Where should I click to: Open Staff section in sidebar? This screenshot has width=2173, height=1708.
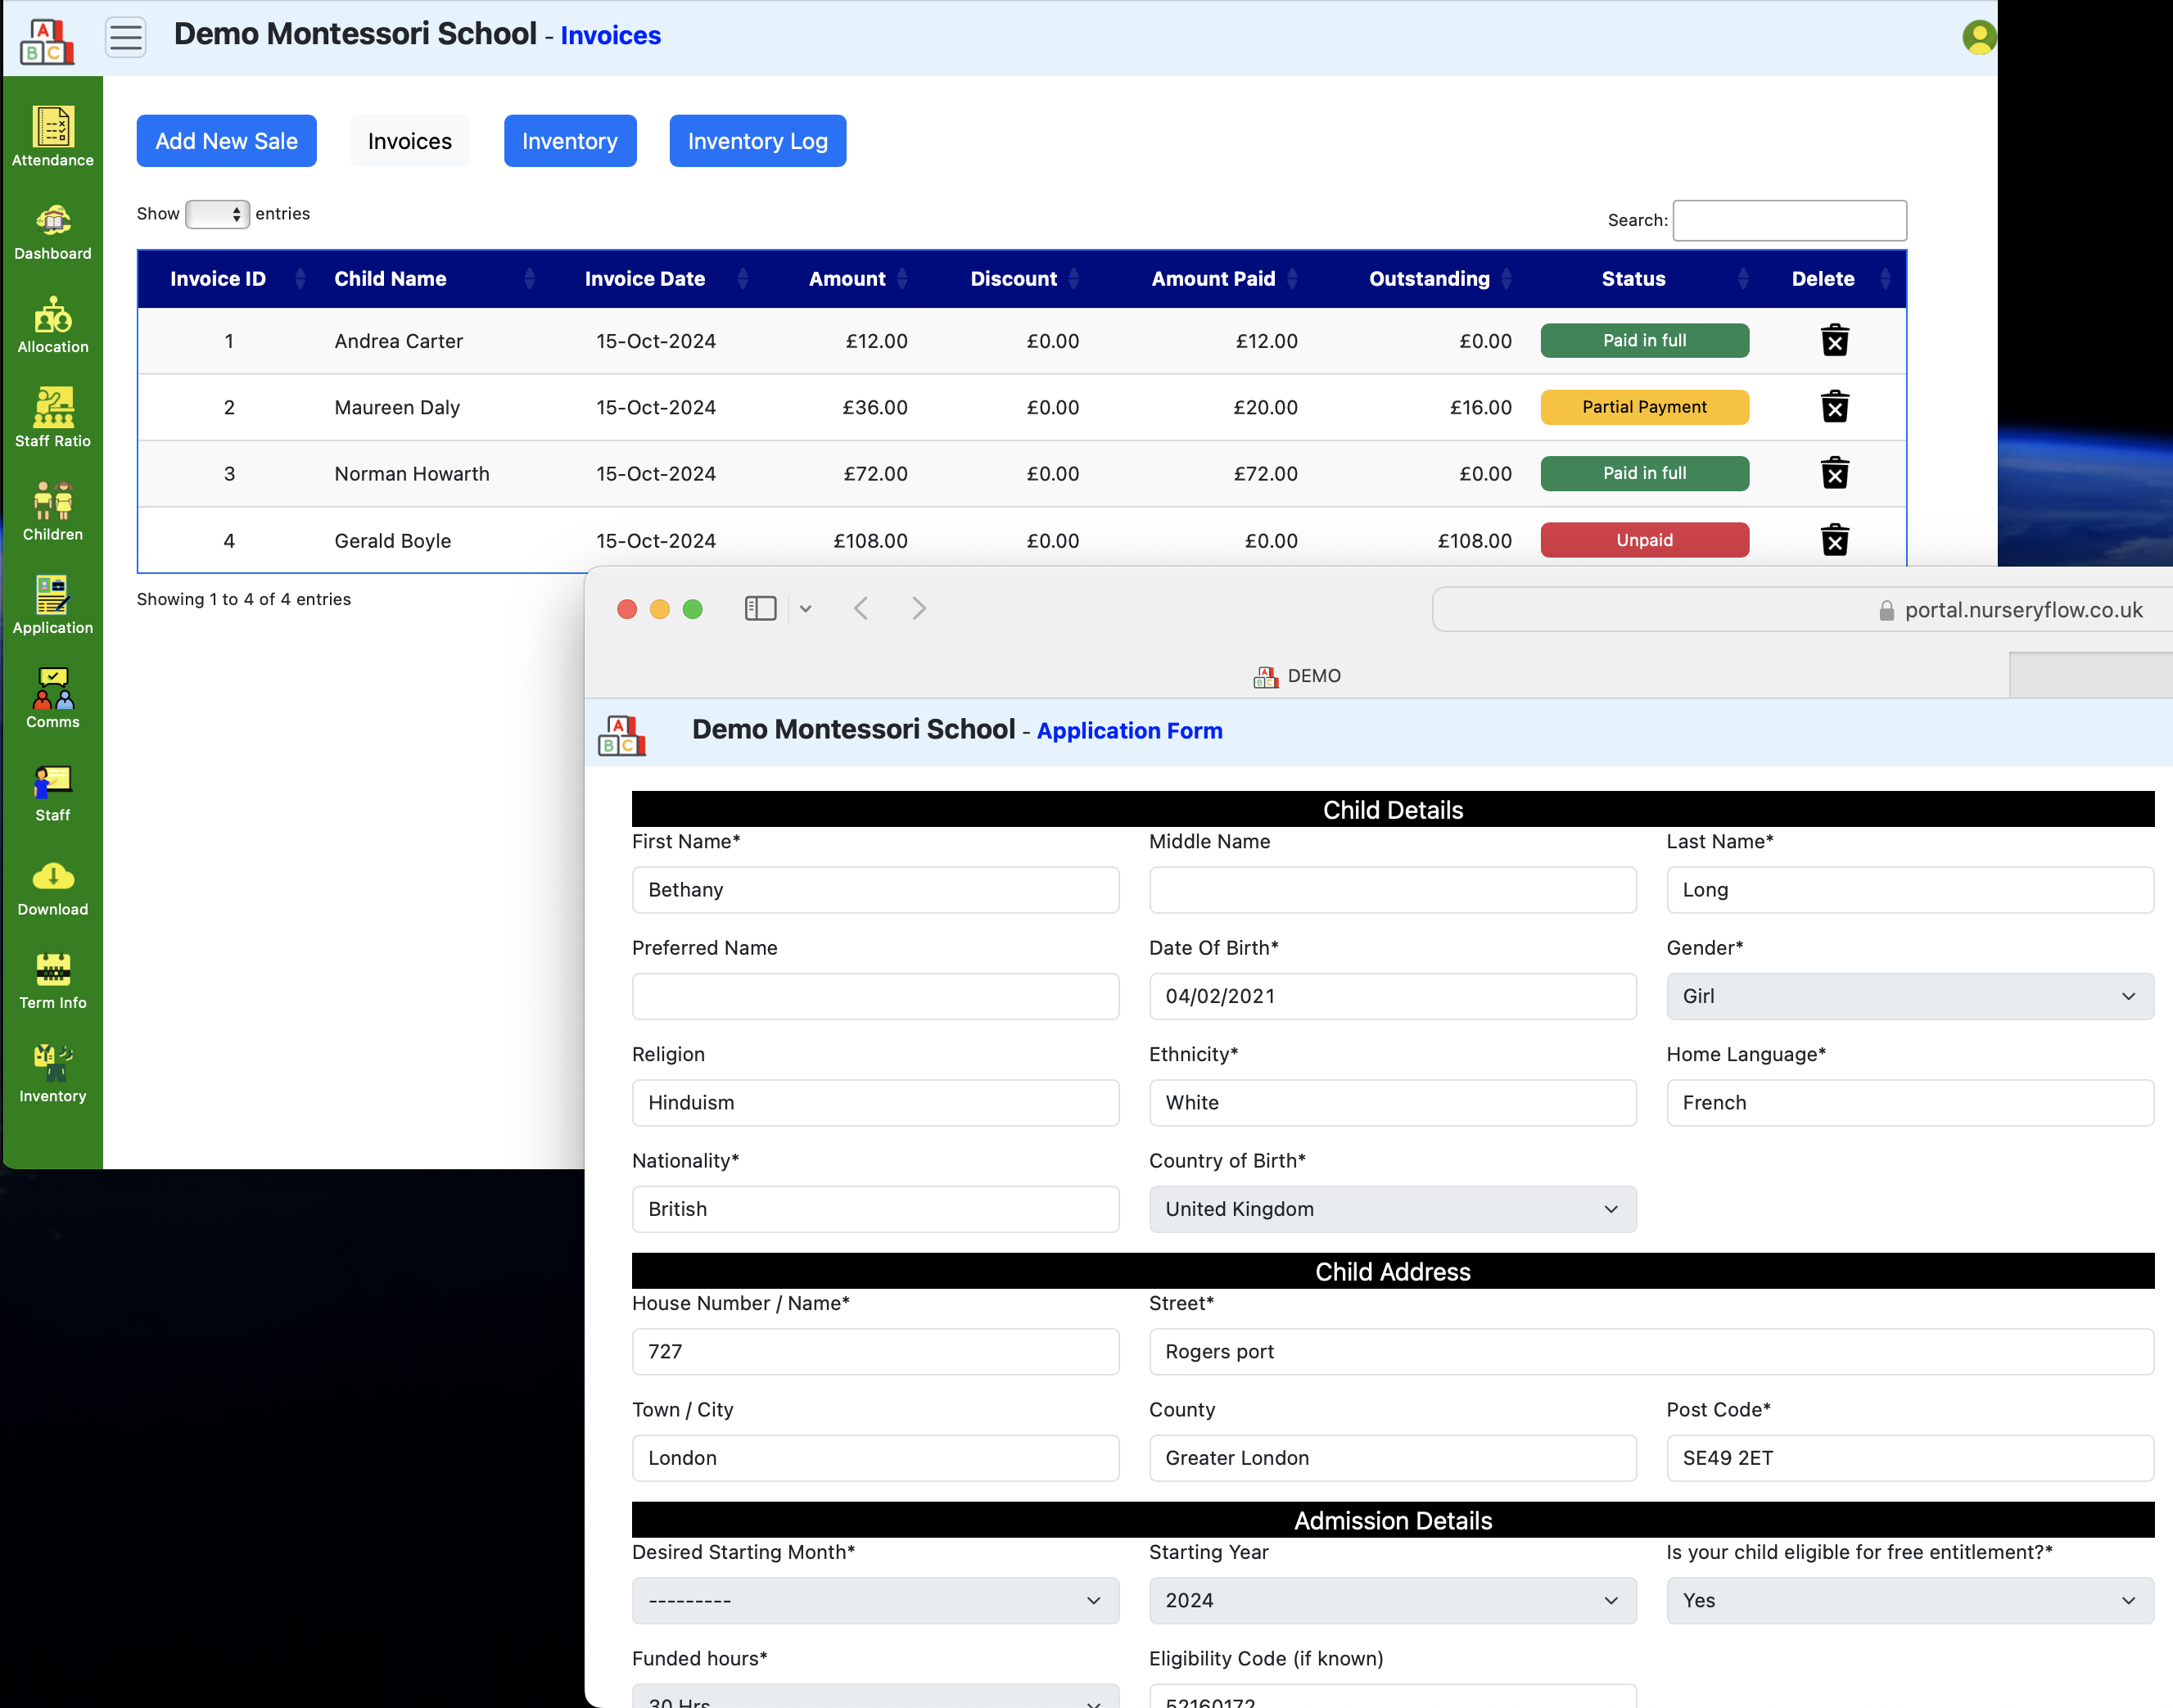tap(53, 793)
